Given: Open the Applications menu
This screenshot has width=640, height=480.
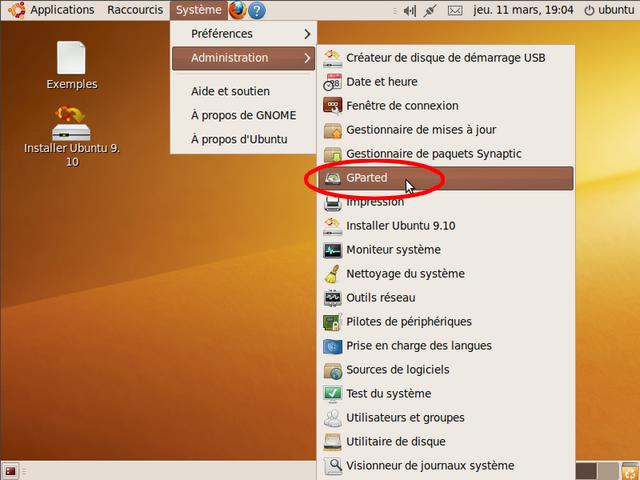Looking at the screenshot, I should tap(62, 10).
